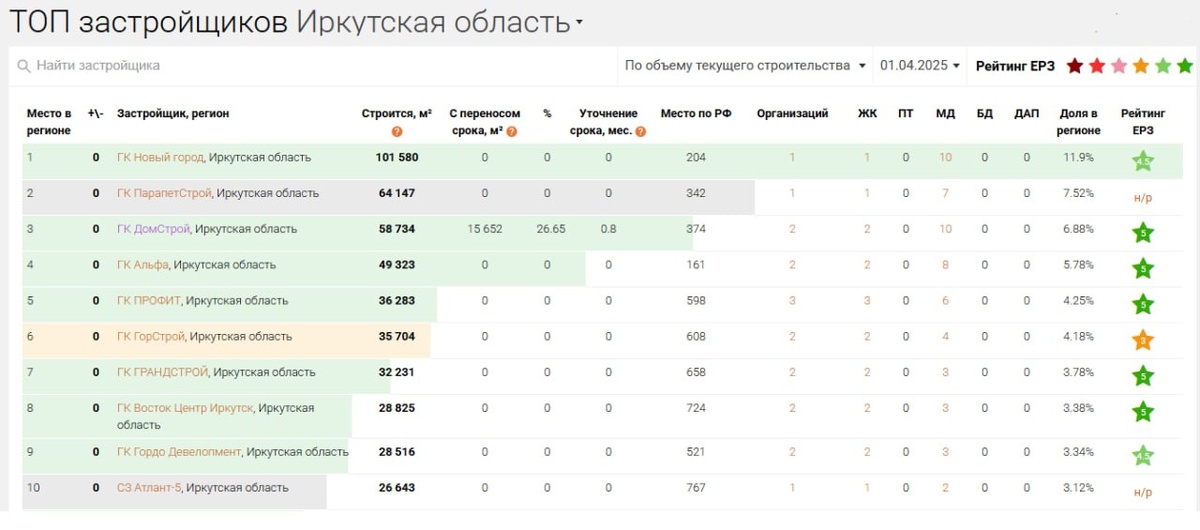Open СЗ Атлант-5 developer link
The height and width of the screenshot is (530, 1200).
pyautogui.click(x=148, y=488)
